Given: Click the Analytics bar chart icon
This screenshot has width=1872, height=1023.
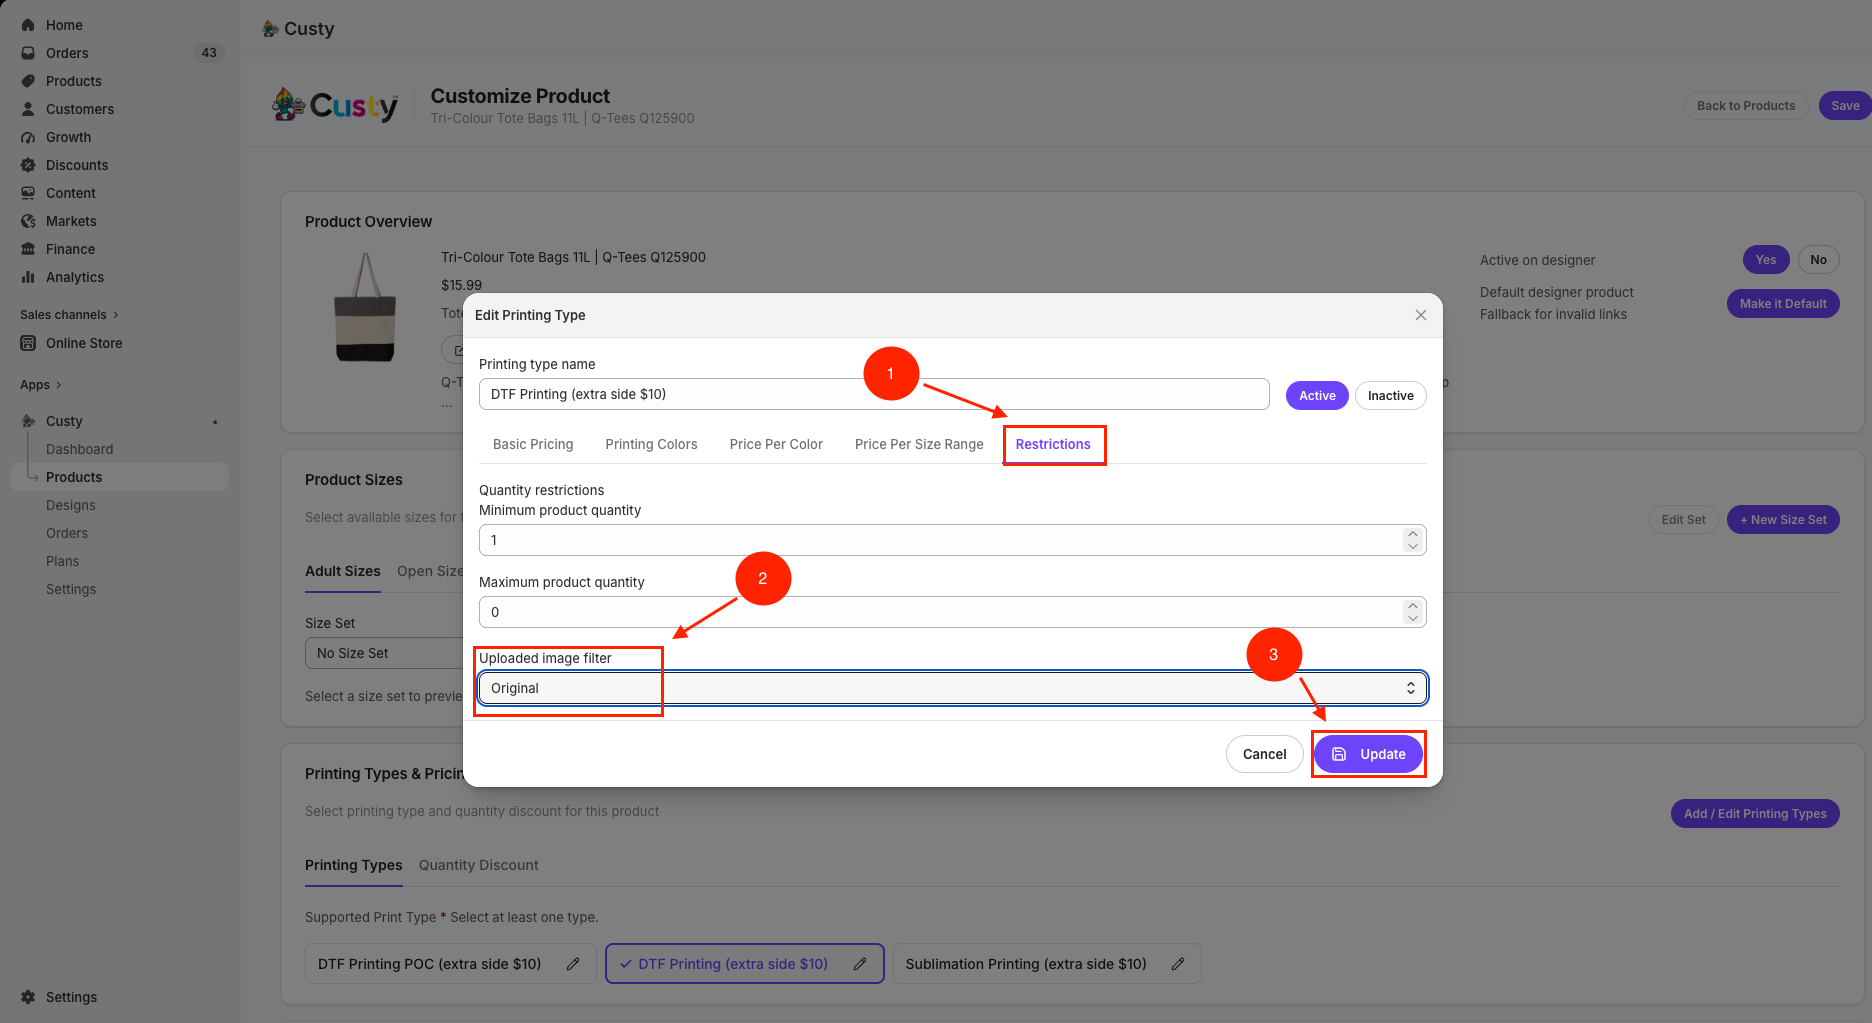Looking at the screenshot, I should pos(28,277).
